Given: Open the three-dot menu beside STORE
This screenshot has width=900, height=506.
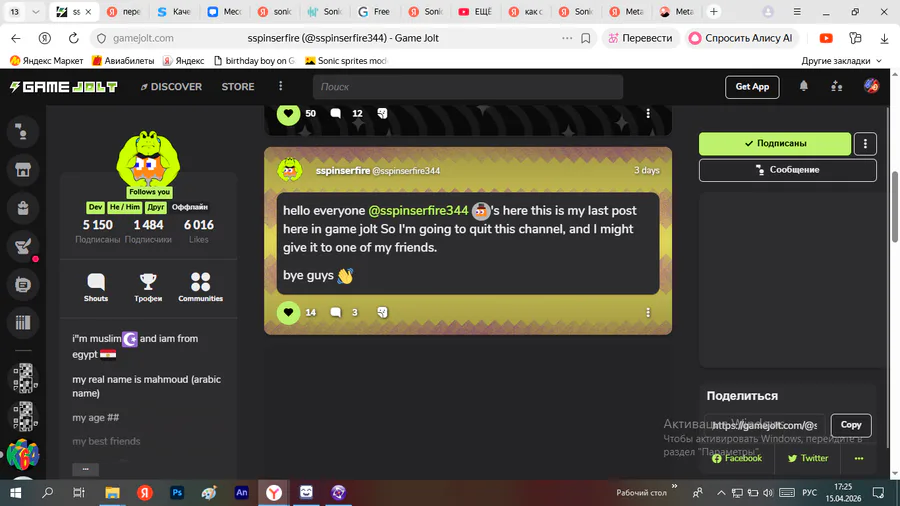Looking at the screenshot, I should pos(281,86).
